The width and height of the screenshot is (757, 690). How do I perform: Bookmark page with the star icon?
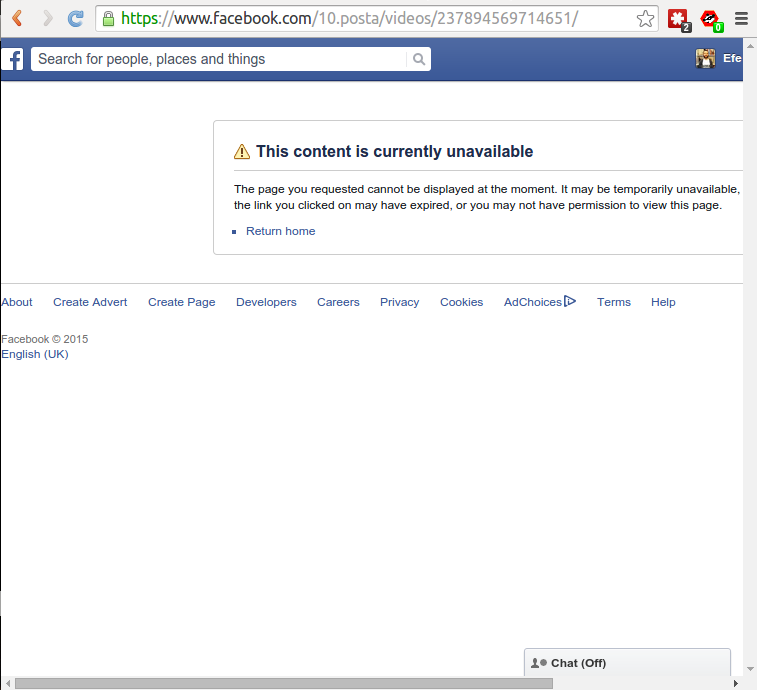click(x=645, y=19)
